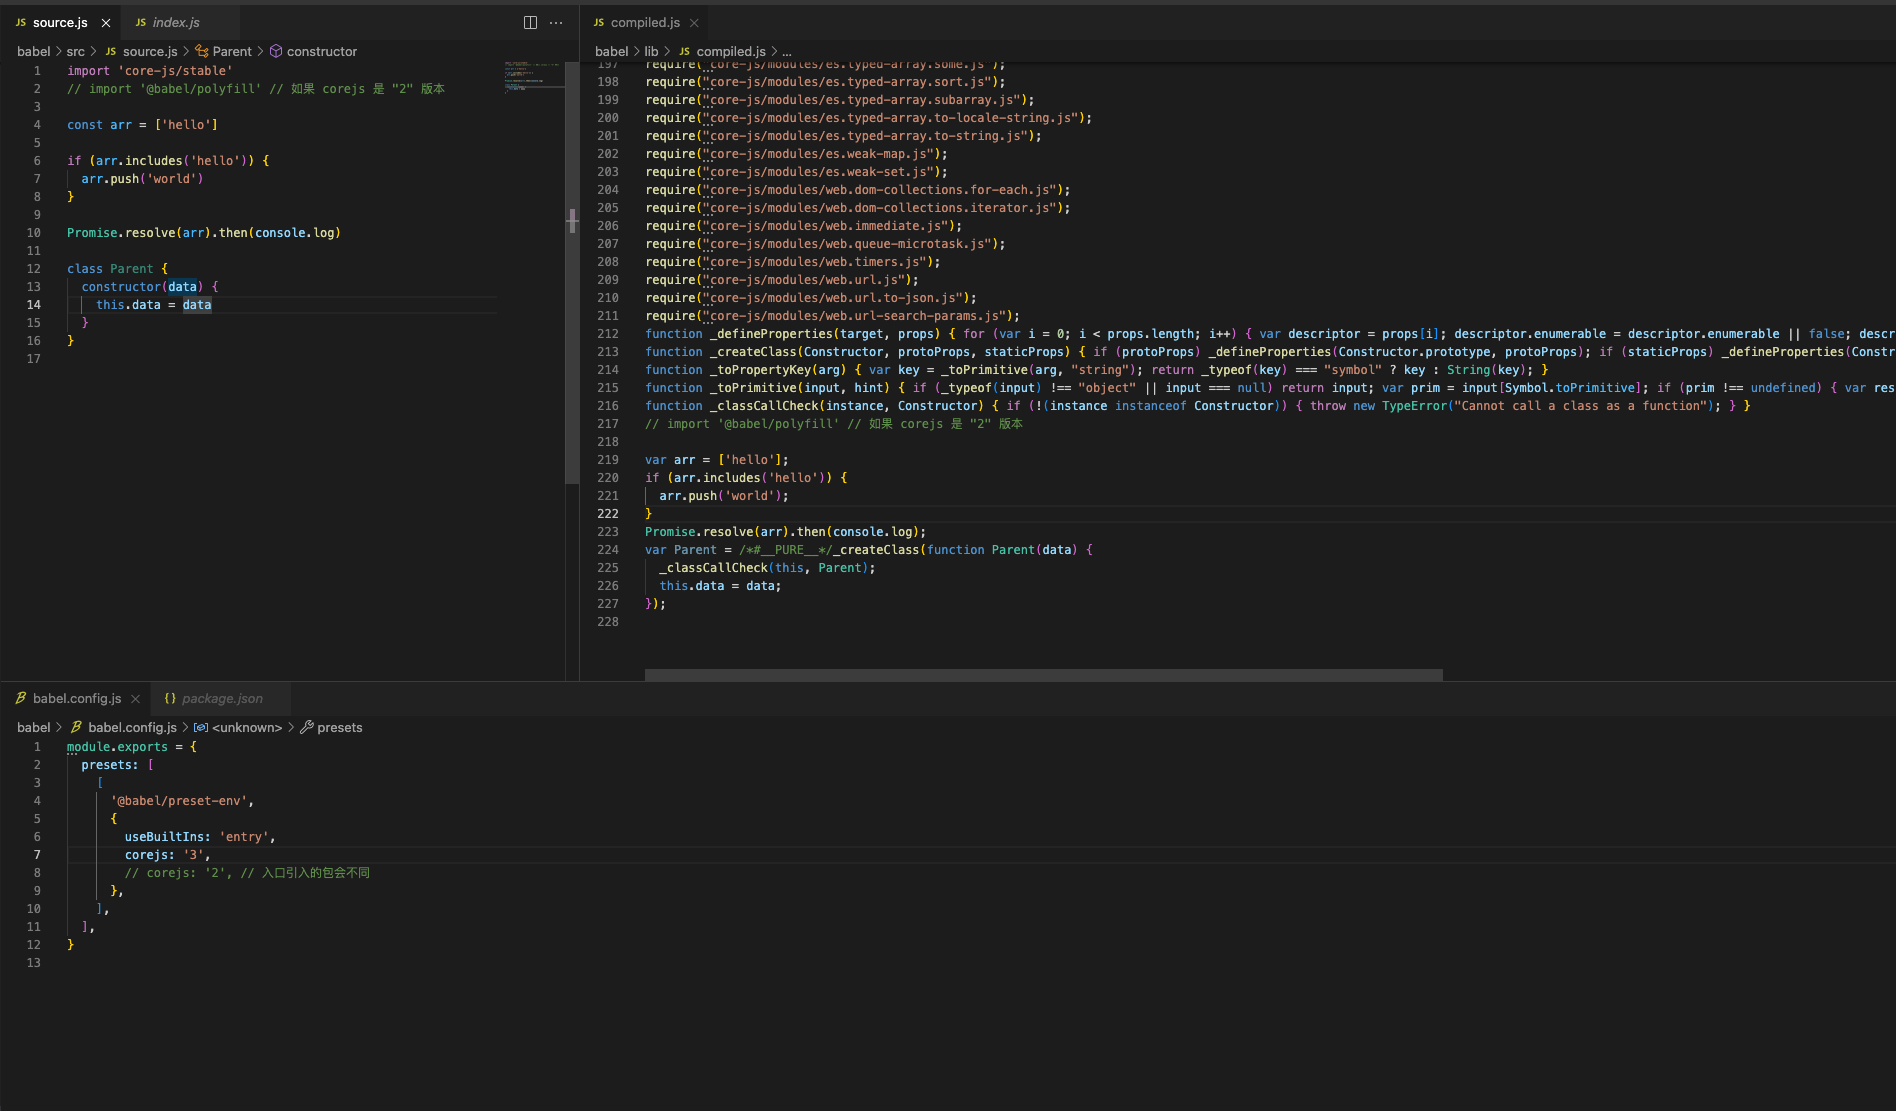Close the source.js tab
The height and width of the screenshot is (1111, 1896).
tap(106, 23)
